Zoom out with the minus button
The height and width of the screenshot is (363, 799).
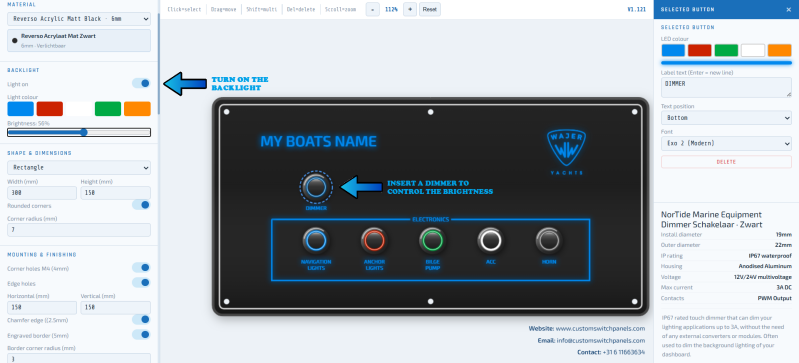click(x=372, y=9)
